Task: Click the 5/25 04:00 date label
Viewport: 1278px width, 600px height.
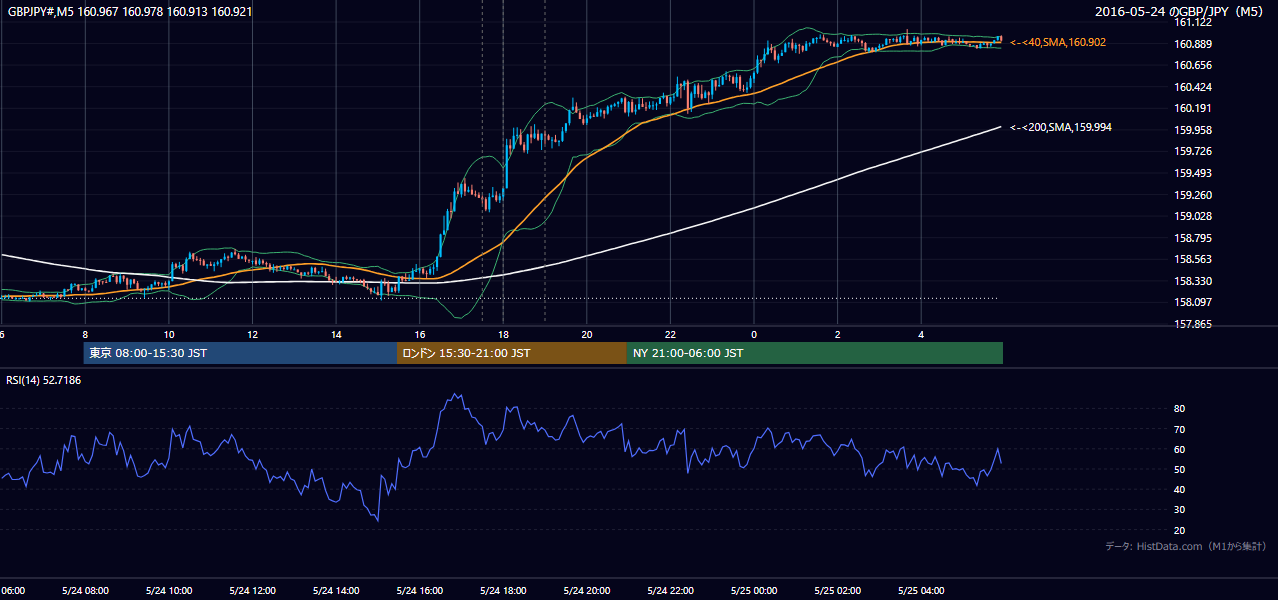Action: (921, 591)
